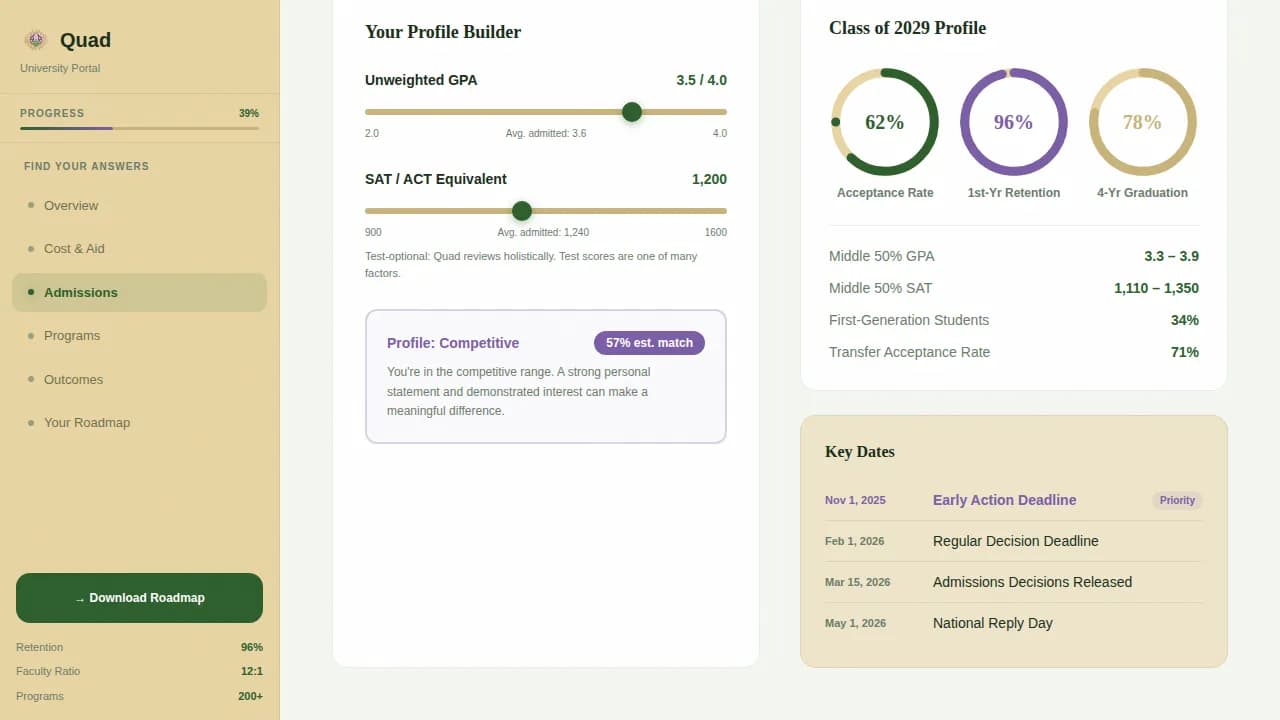Viewport: 1280px width, 720px height.
Task: Open the Overview section
Action: pyautogui.click(x=71, y=206)
